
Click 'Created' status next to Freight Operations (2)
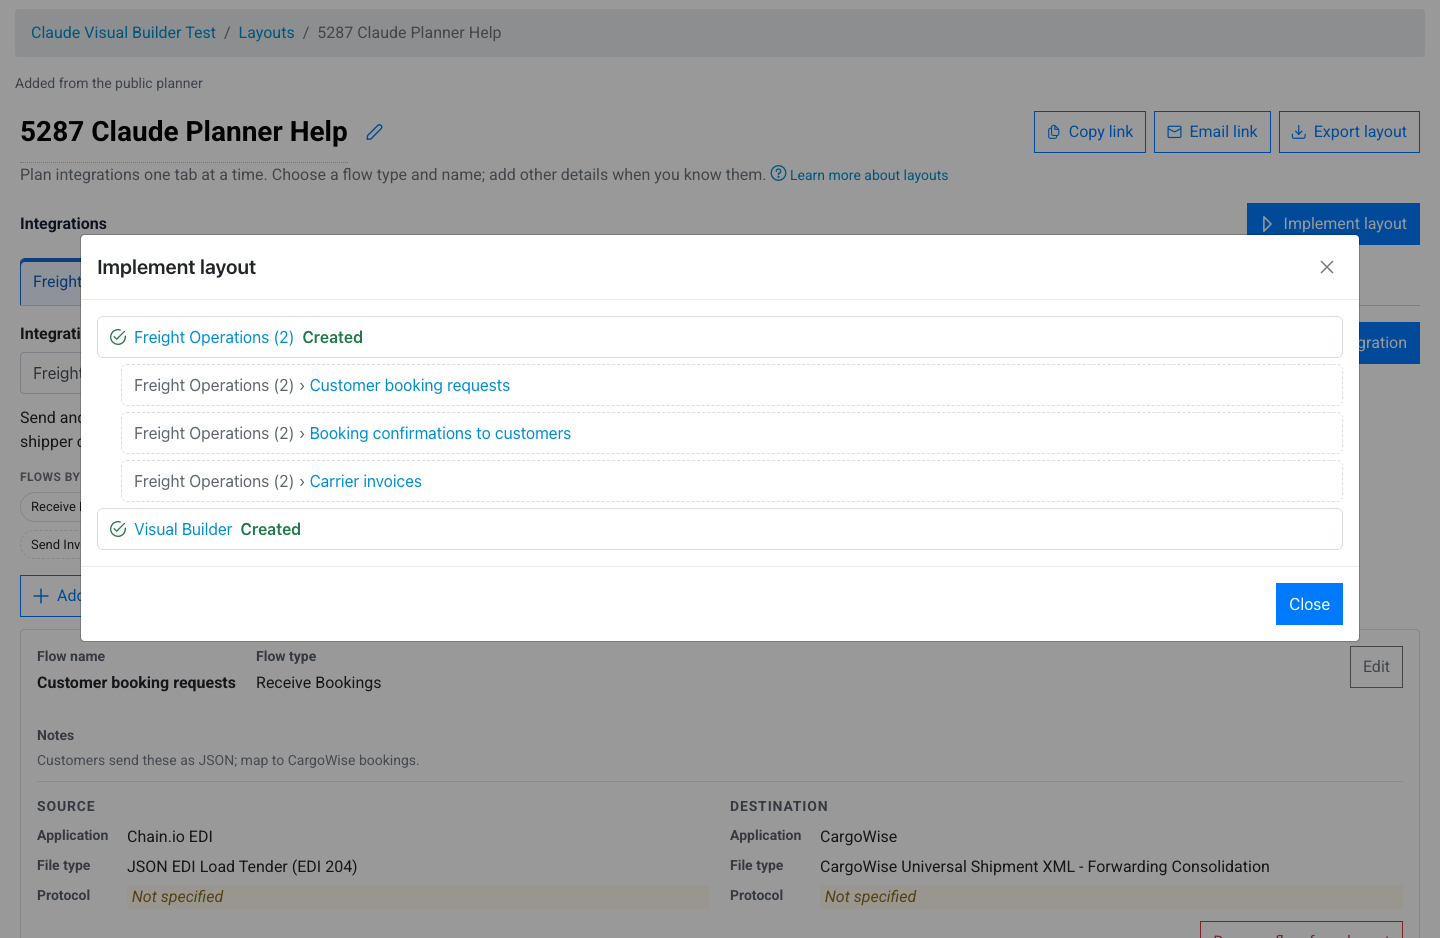click(332, 337)
